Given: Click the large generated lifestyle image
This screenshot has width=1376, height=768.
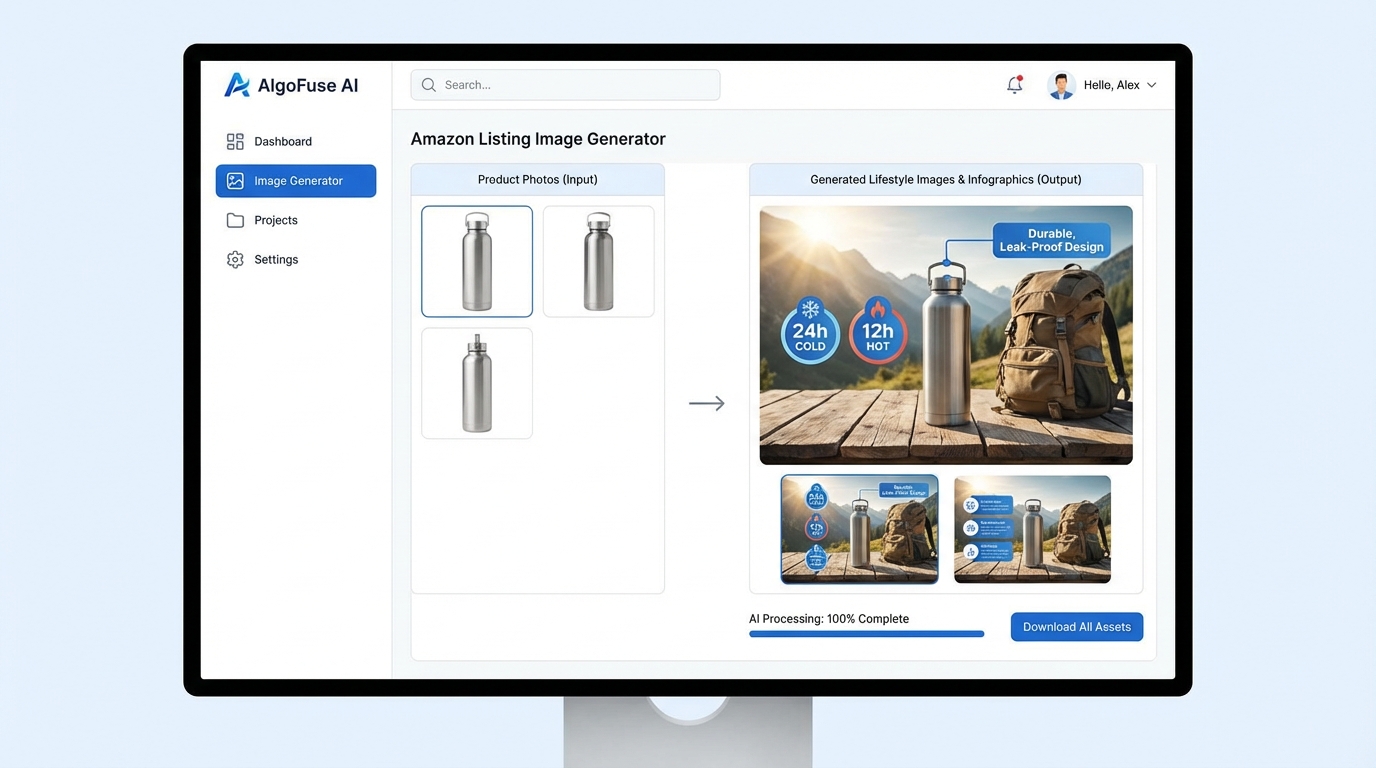Looking at the screenshot, I should 946,334.
